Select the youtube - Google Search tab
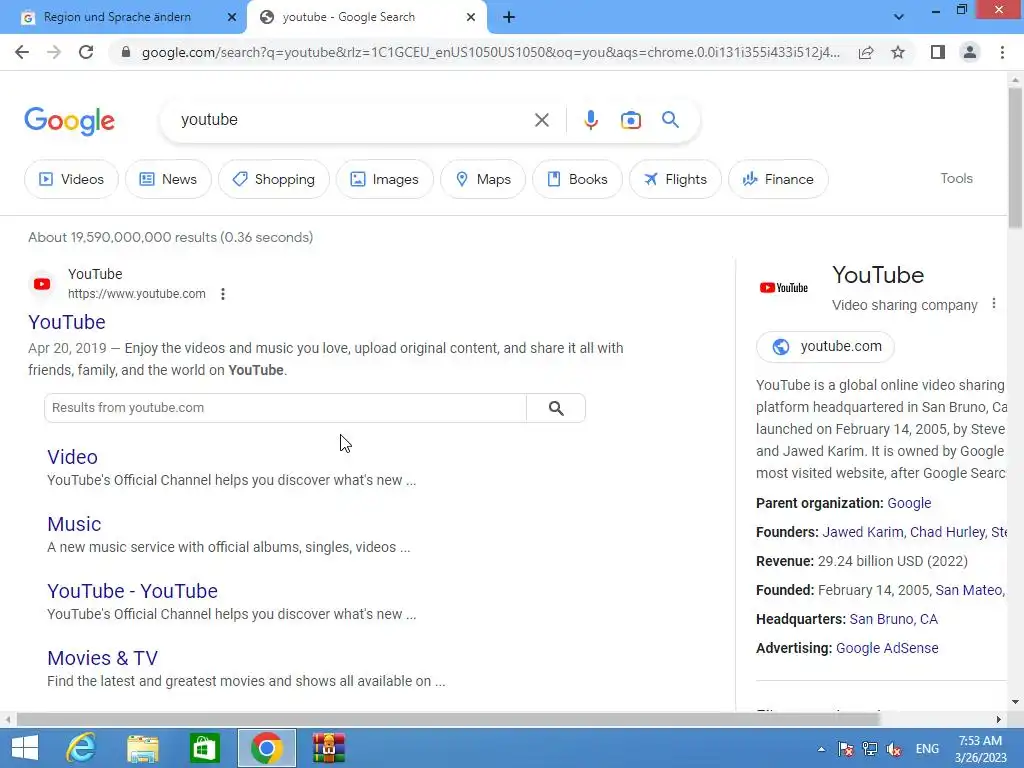 point(349,17)
